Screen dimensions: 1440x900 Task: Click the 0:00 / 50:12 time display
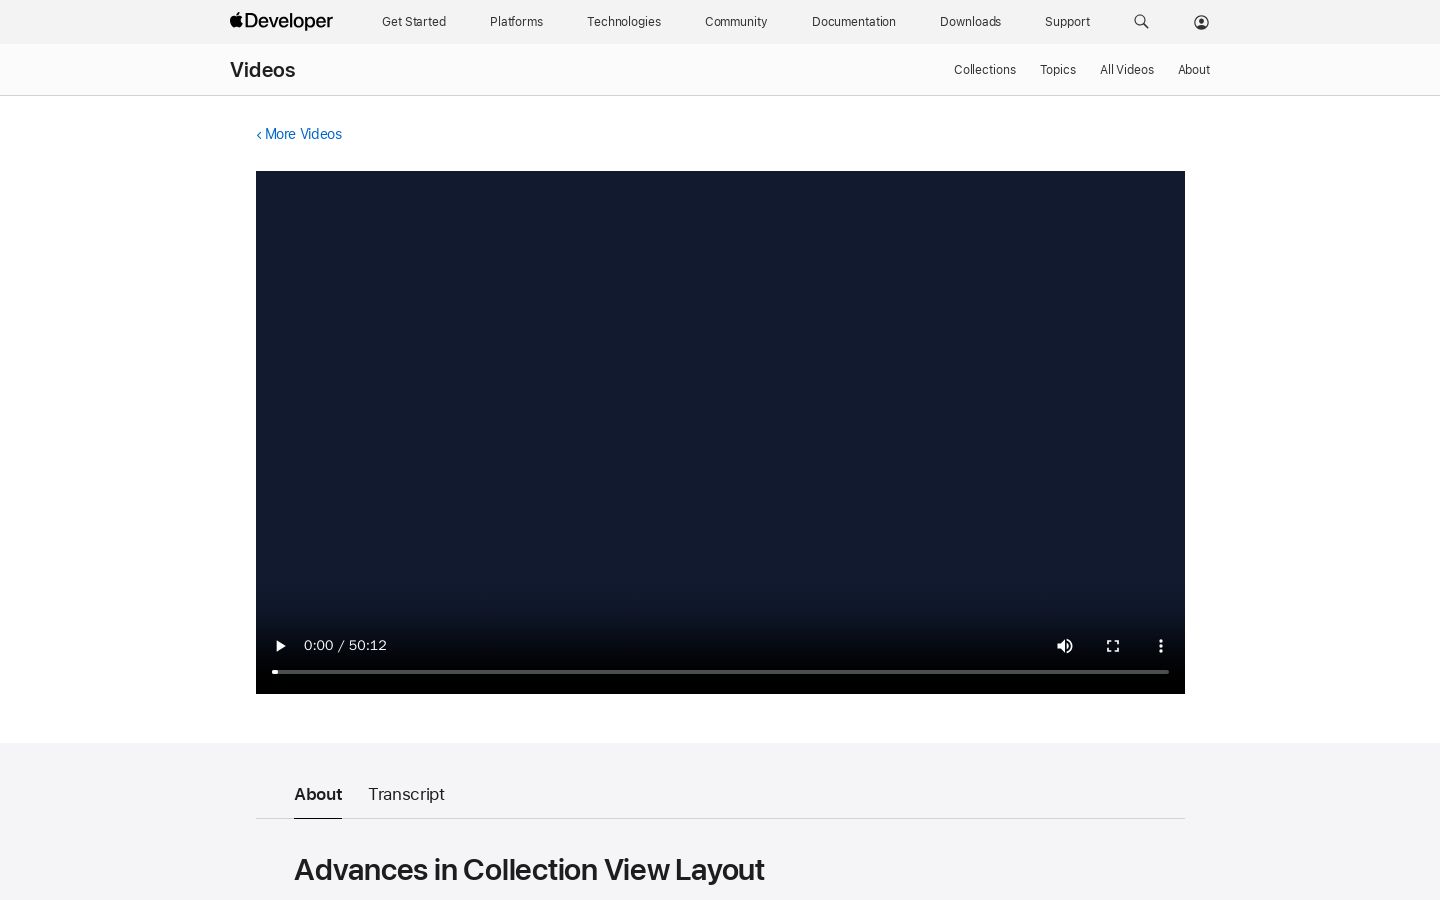[345, 646]
